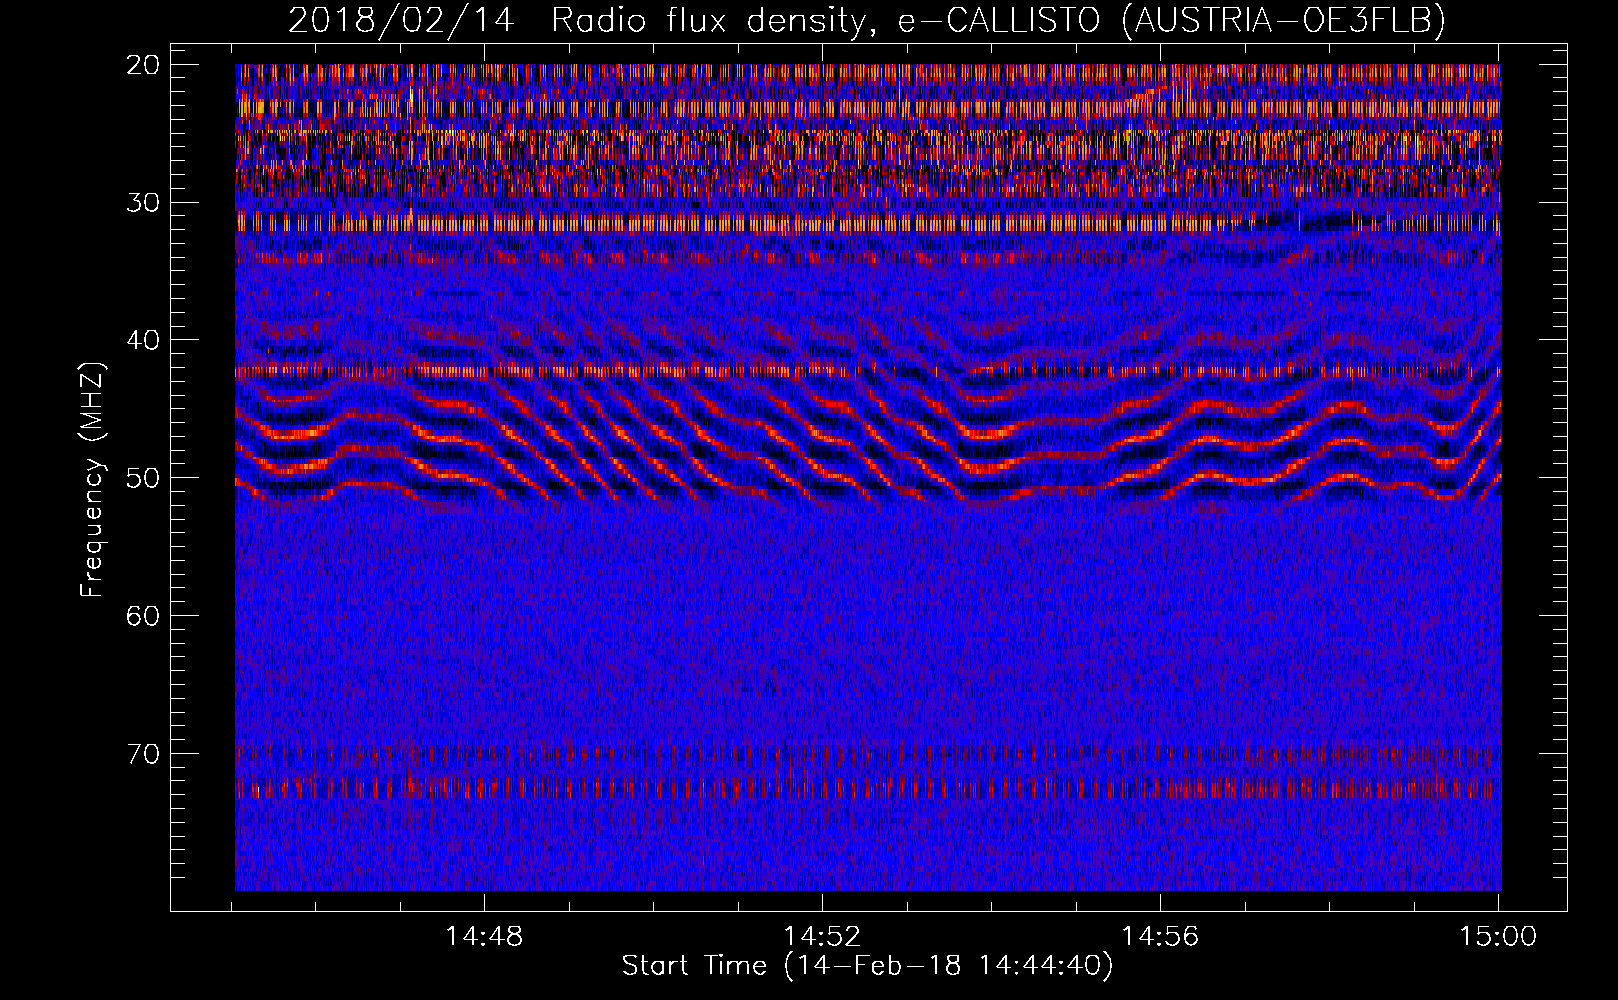Click the 'Start Time (14-Feb-18 14:44:40)' label
This screenshot has width=1618, height=1000.
pyautogui.click(x=867, y=966)
